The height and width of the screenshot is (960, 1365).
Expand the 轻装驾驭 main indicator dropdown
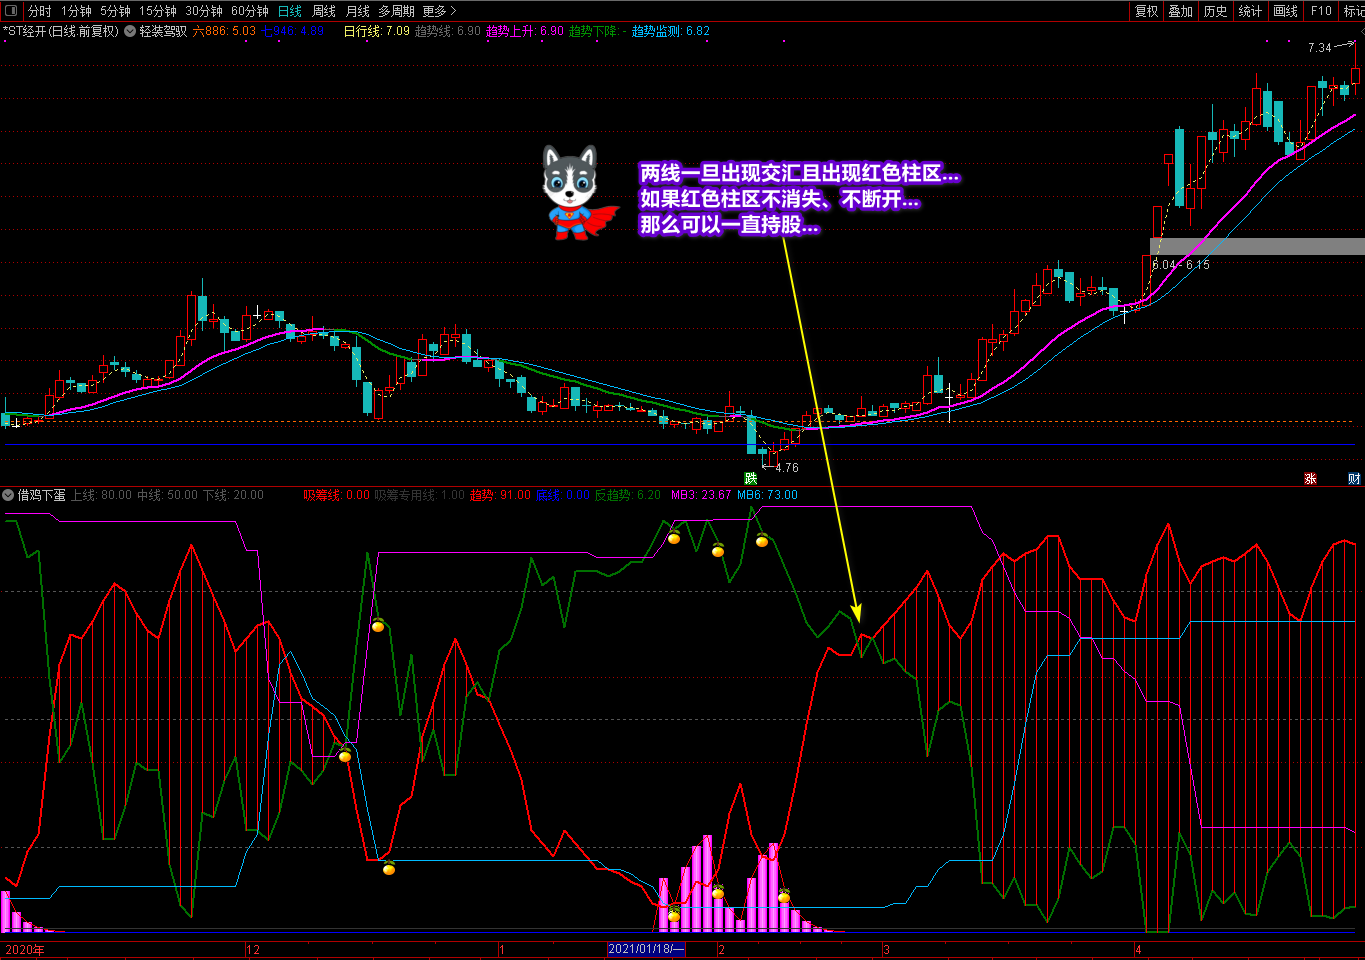[130, 31]
